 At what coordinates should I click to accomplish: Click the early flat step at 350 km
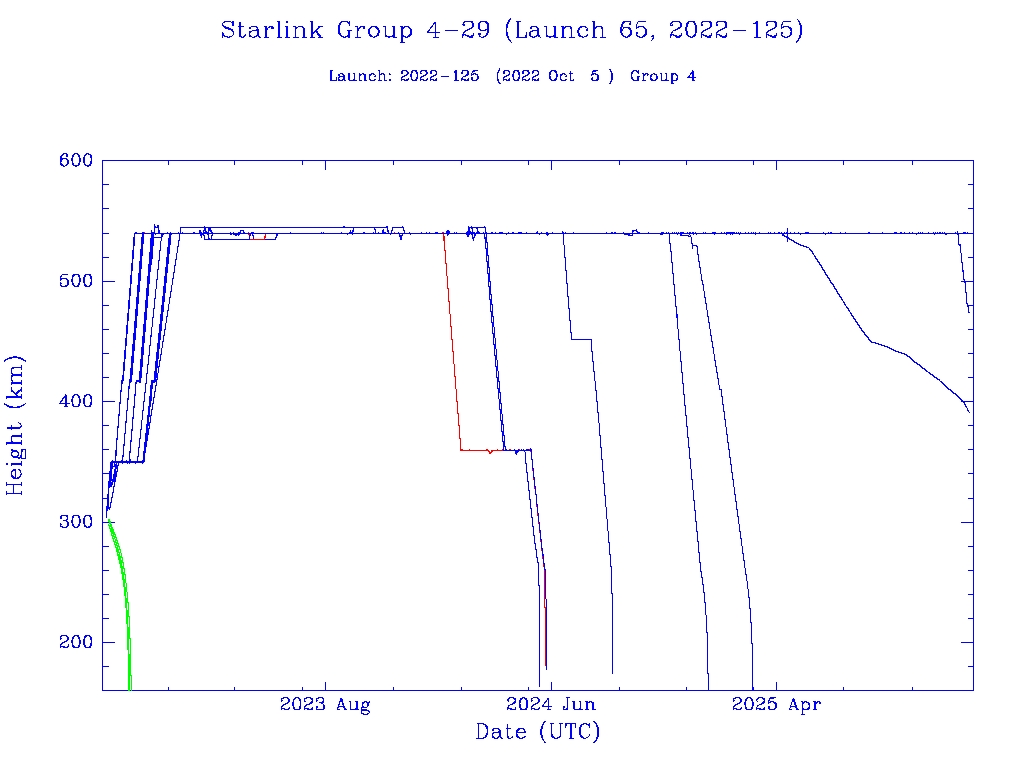(130, 462)
